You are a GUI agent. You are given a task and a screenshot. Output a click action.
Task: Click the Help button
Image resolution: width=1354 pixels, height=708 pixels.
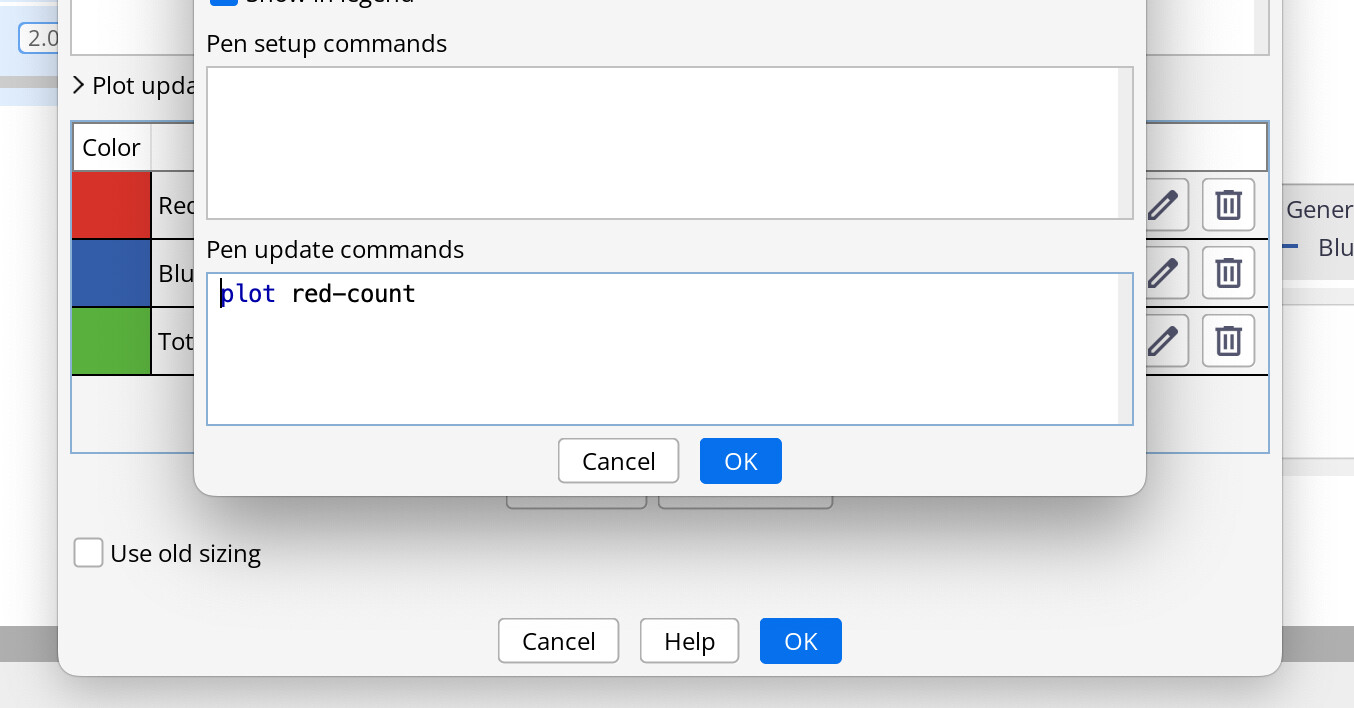(689, 641)
